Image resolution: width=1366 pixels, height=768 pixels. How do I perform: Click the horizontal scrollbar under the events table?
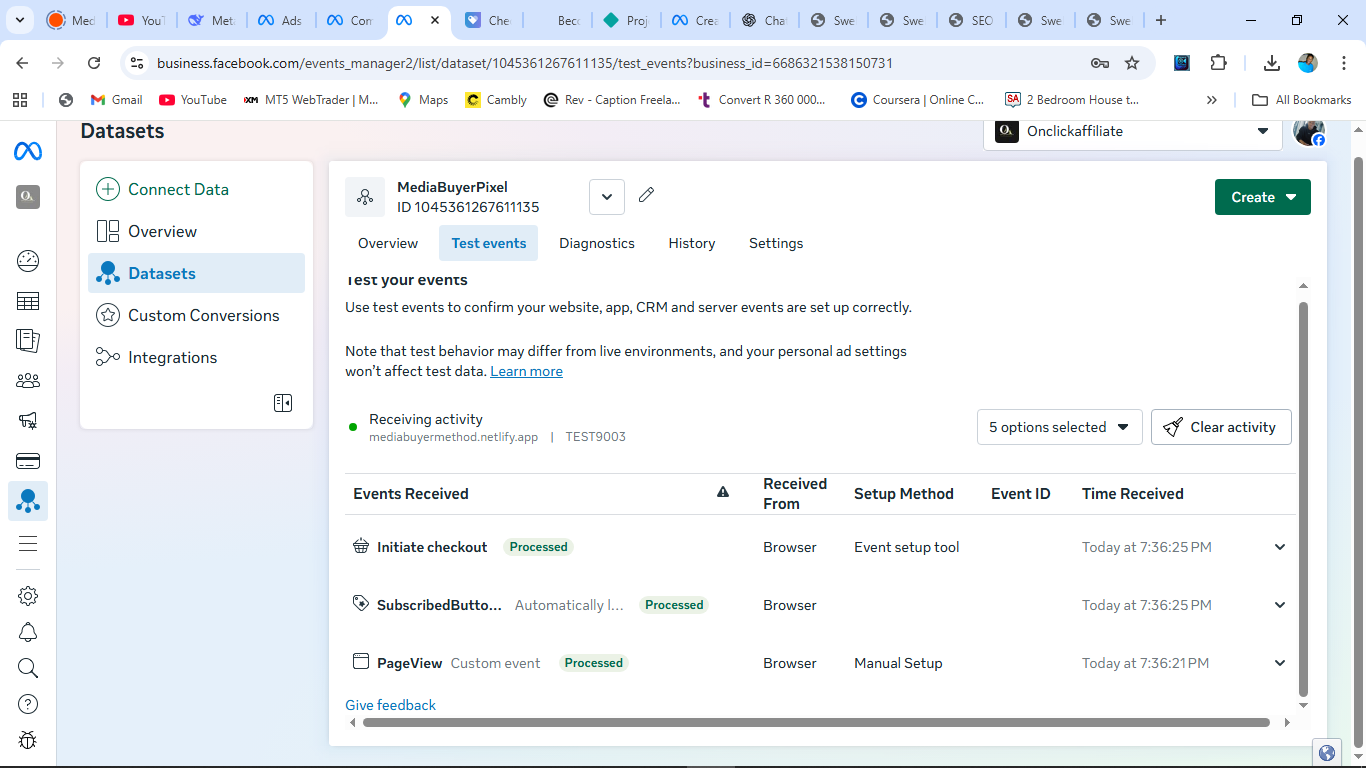click(816, 722)
